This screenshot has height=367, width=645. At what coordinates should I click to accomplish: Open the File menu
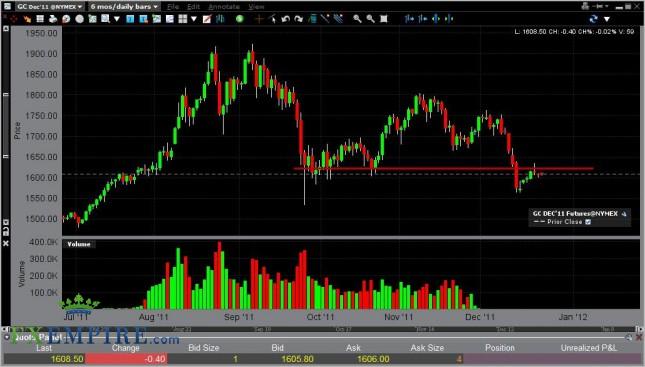173,7
